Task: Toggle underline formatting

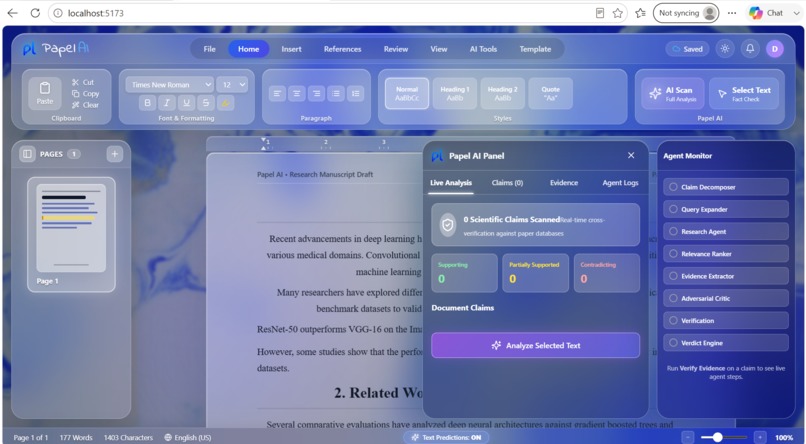Action: (186, 103)
